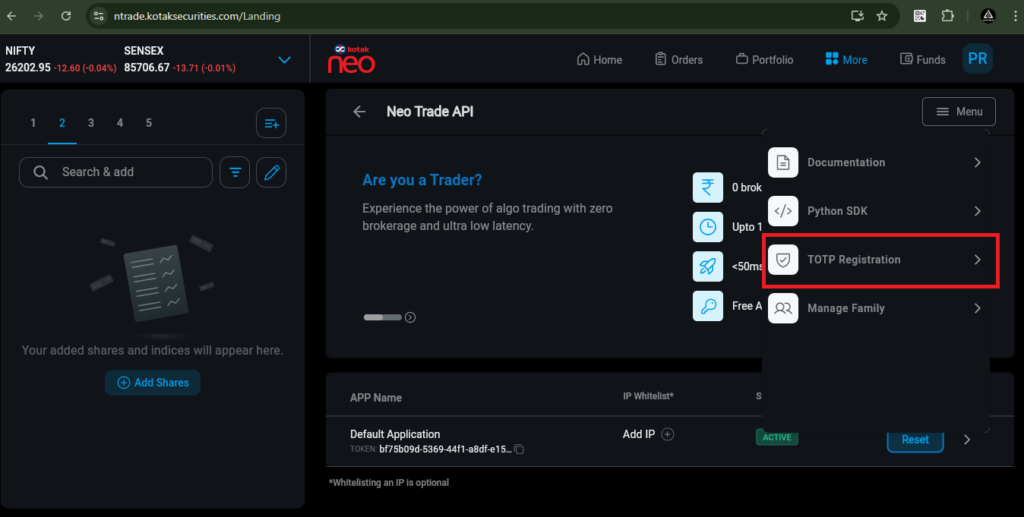This screenshot has height=517, width=1024.
Task: Click the pencil edit watchlist icon
Action: pyautogui.click(x=271, y=172)
